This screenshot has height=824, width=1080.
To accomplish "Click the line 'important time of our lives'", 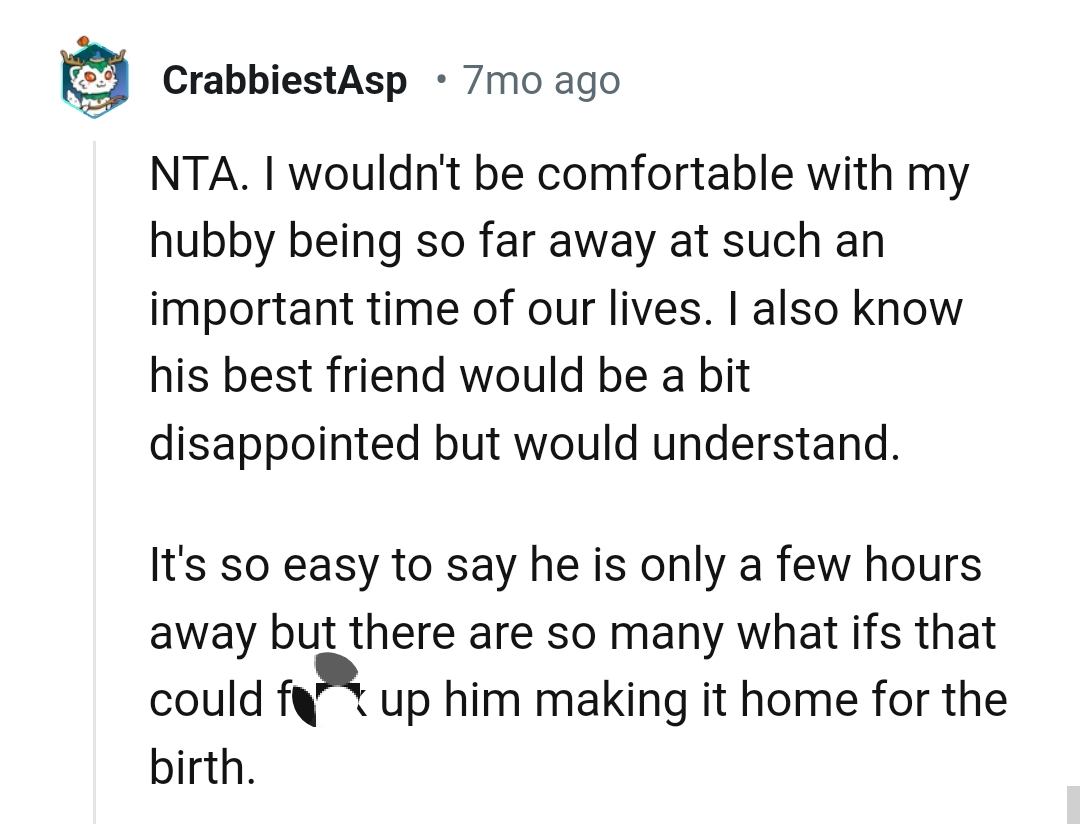I will pos(555,308).
